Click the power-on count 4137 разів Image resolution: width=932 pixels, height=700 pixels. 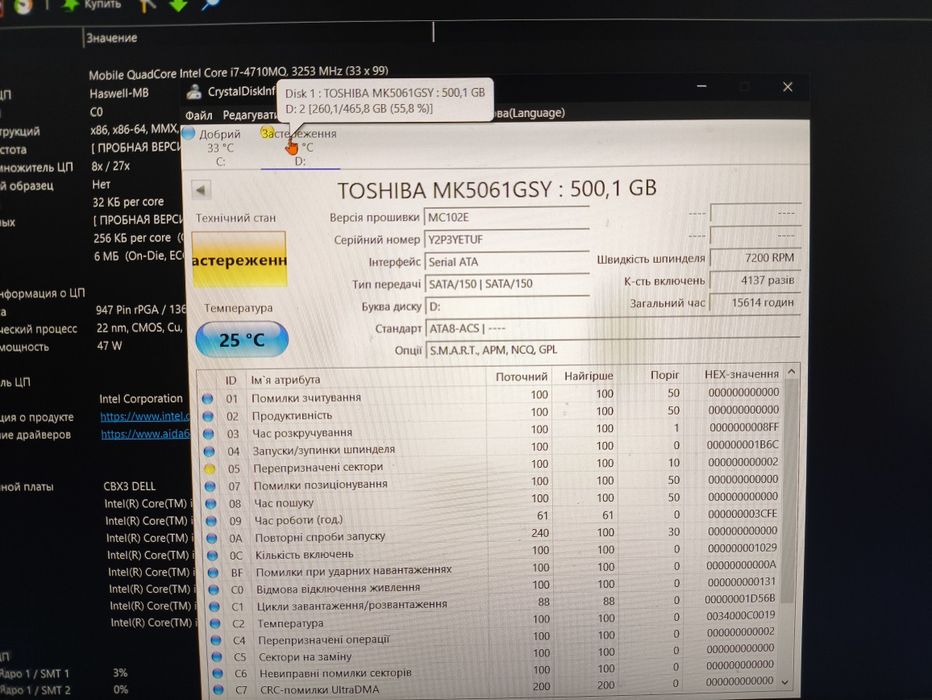(x=755, y=280)
